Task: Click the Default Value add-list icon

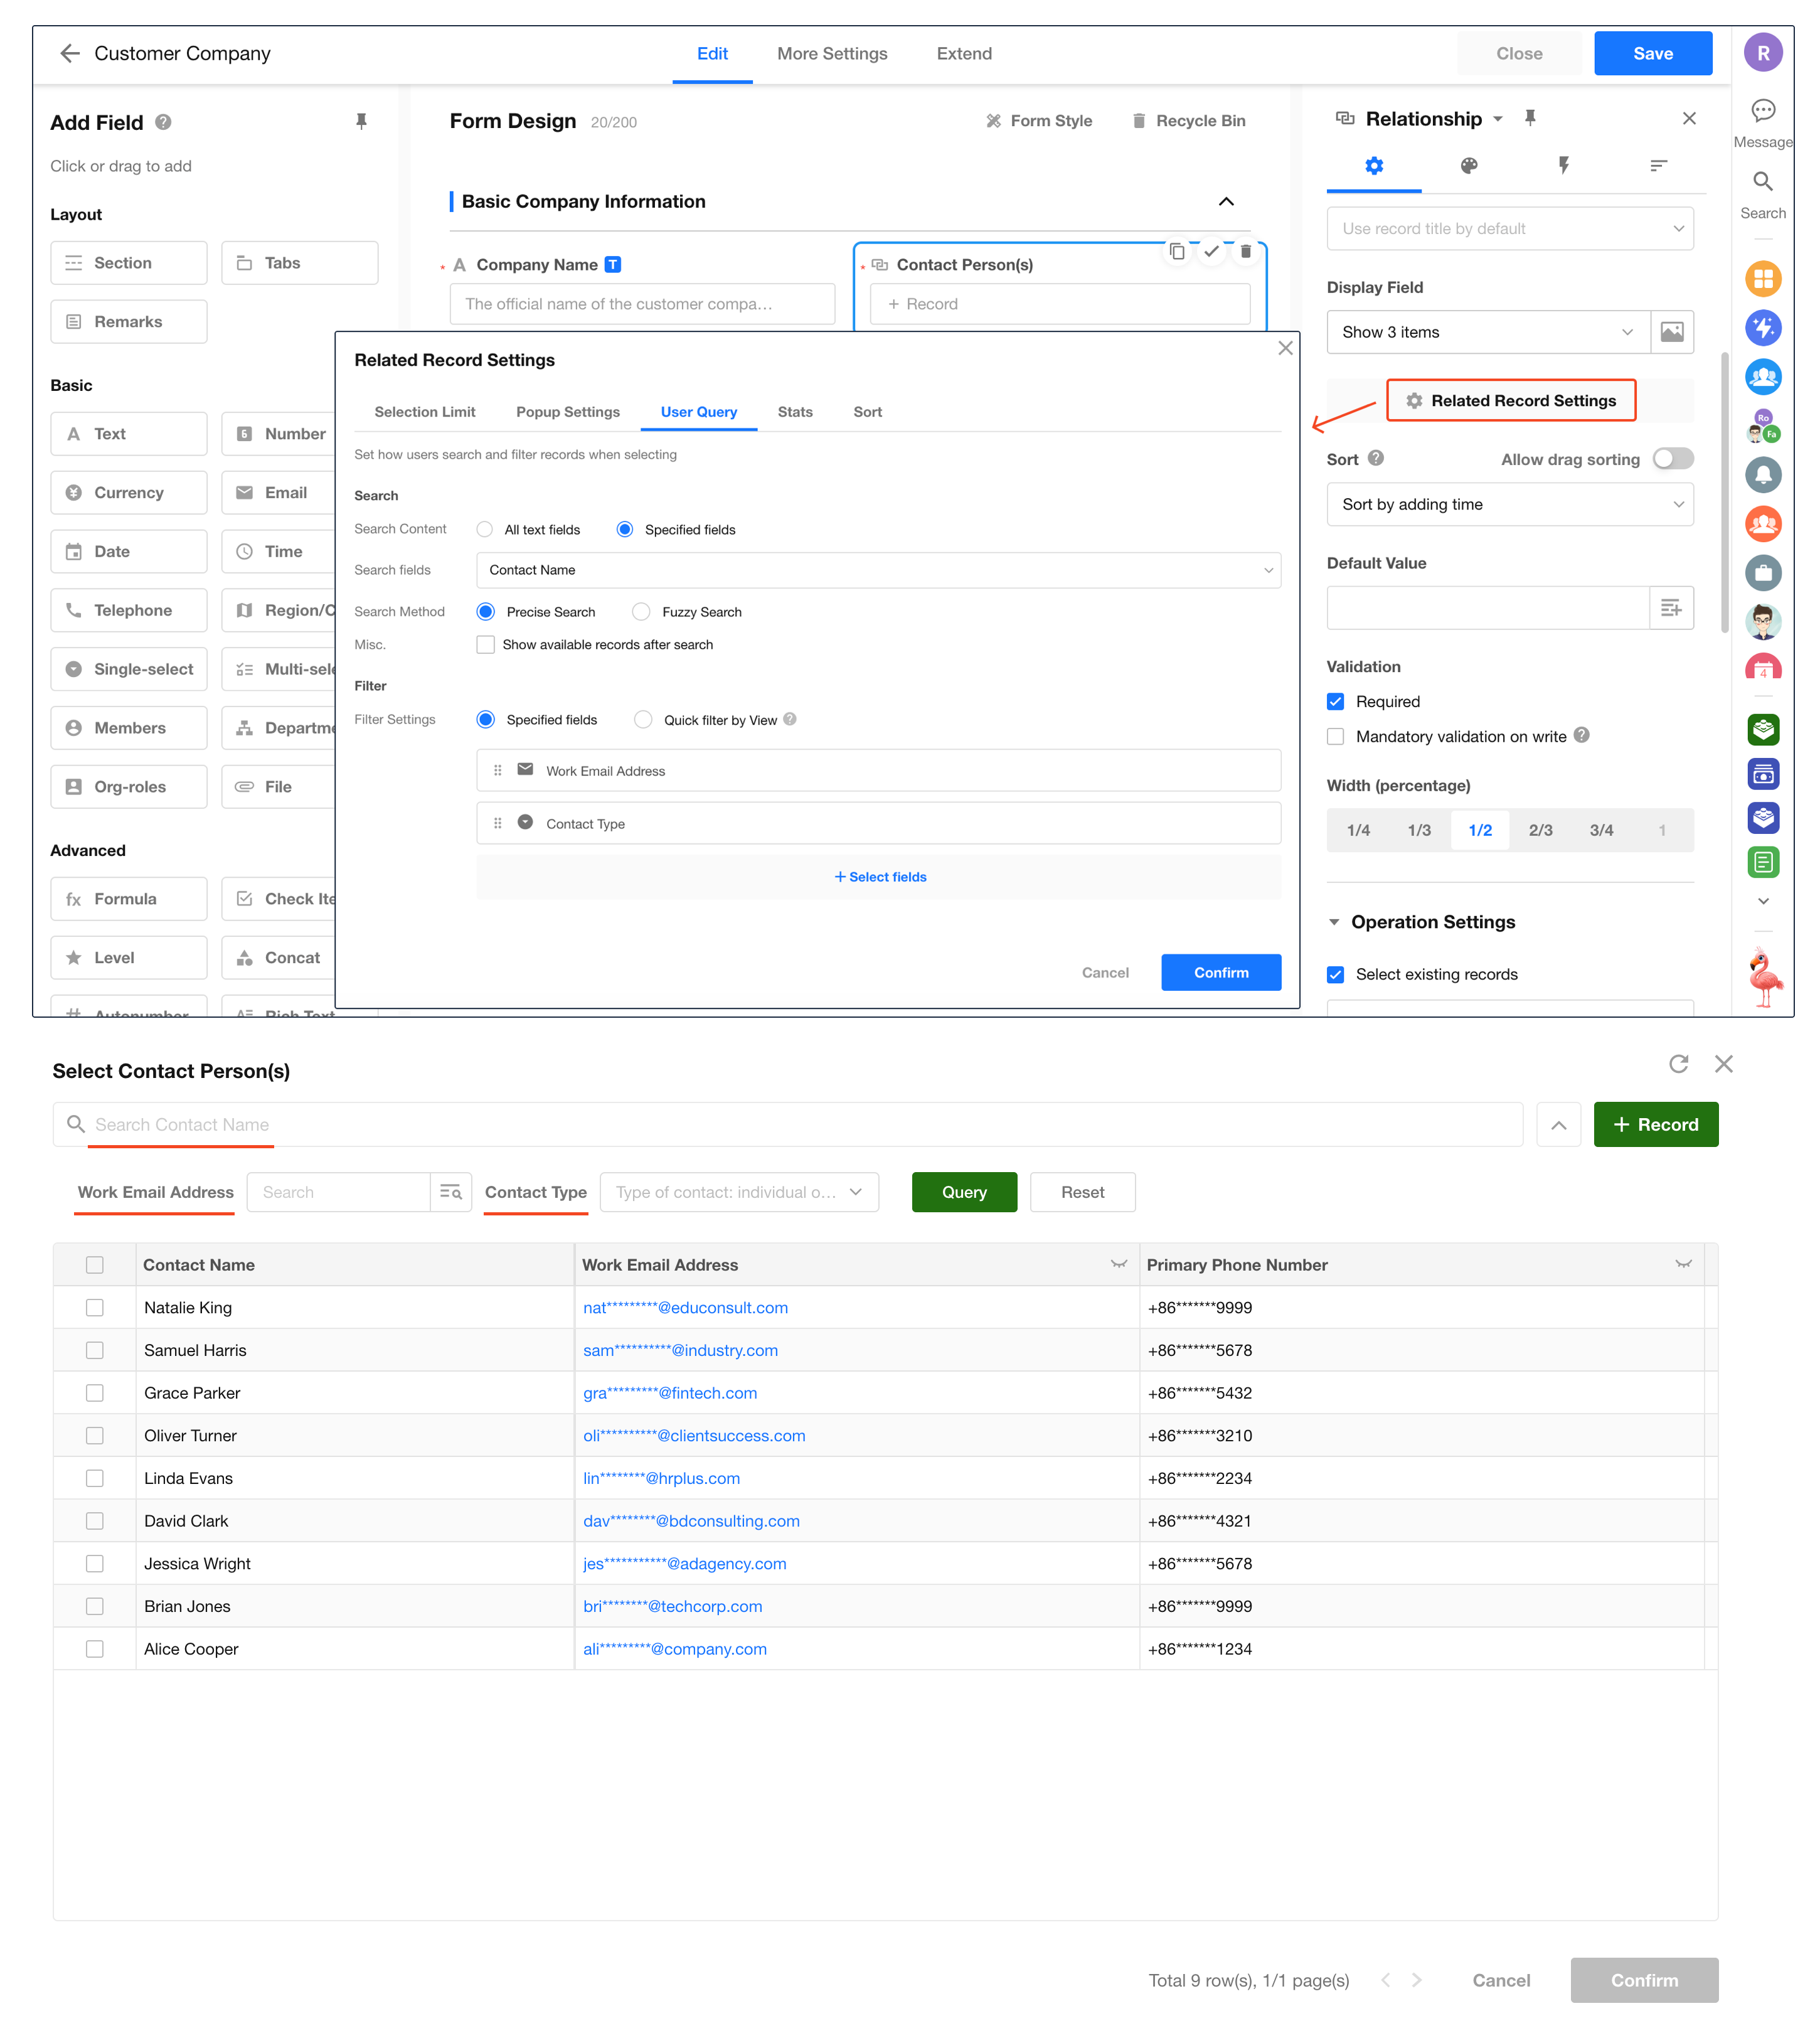Action: [x=1670, y=608]
